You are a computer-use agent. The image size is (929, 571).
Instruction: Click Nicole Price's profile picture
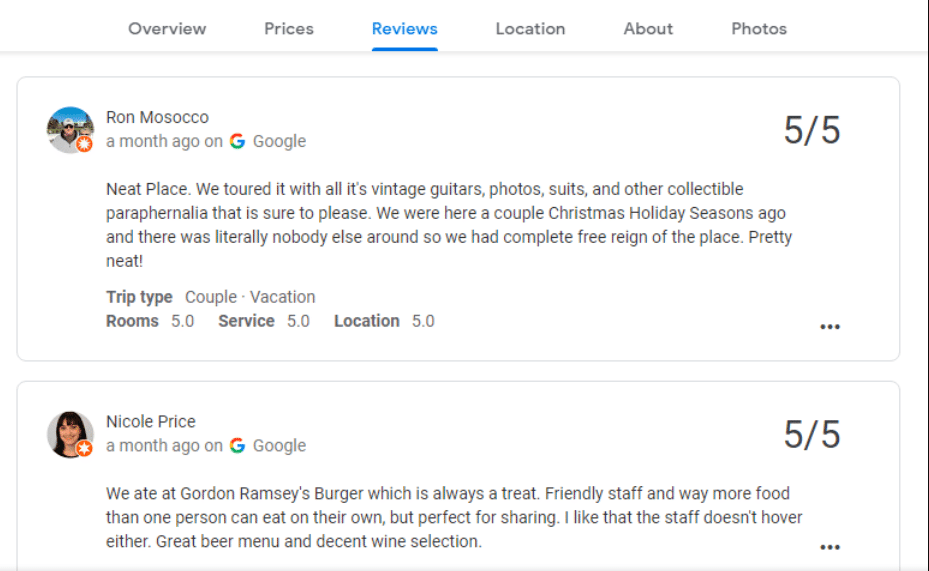[69, 433]
